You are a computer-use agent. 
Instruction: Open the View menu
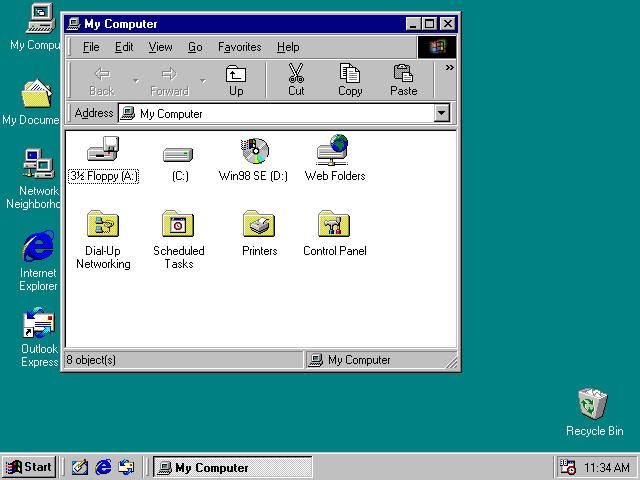tap(160, 47)
